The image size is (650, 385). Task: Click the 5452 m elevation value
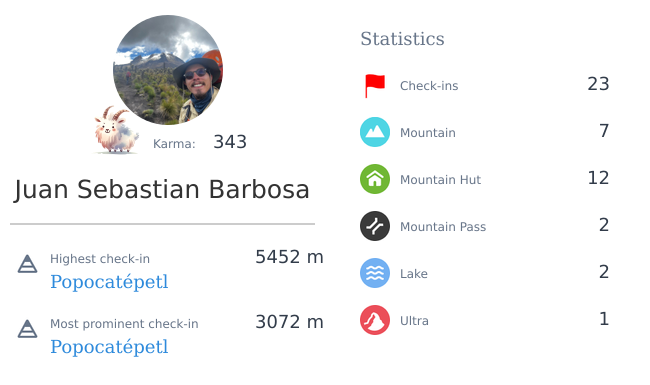[289, 257]
